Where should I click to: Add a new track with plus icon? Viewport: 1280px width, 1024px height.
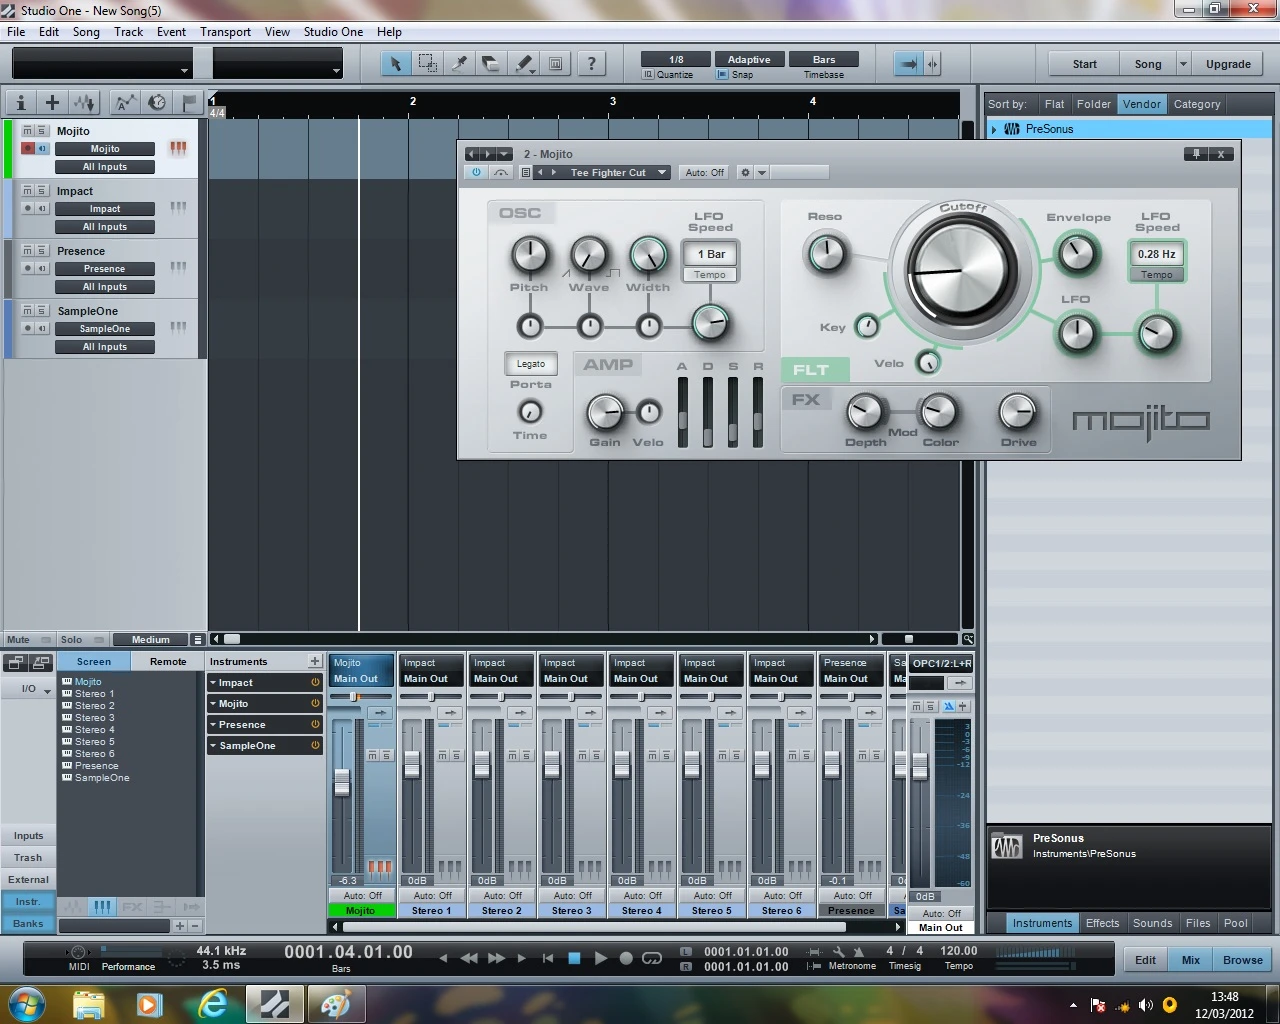coord(52,102)
